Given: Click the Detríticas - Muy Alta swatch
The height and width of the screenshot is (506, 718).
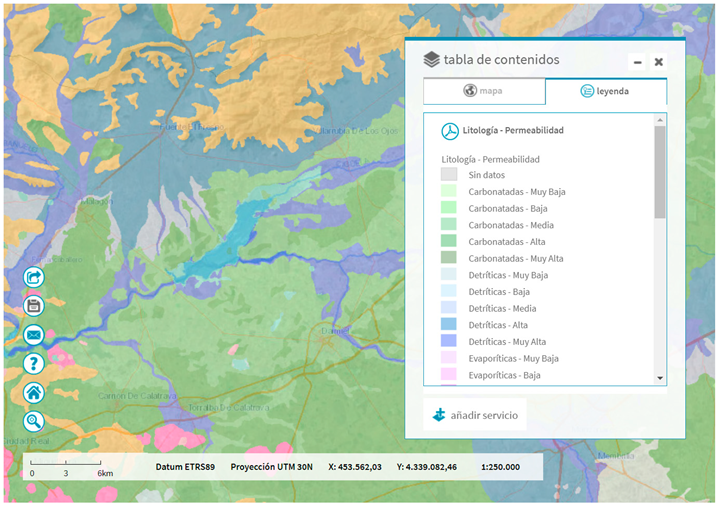Looking at the screenshot, I should pyautogui.click(x=449, y=341).
